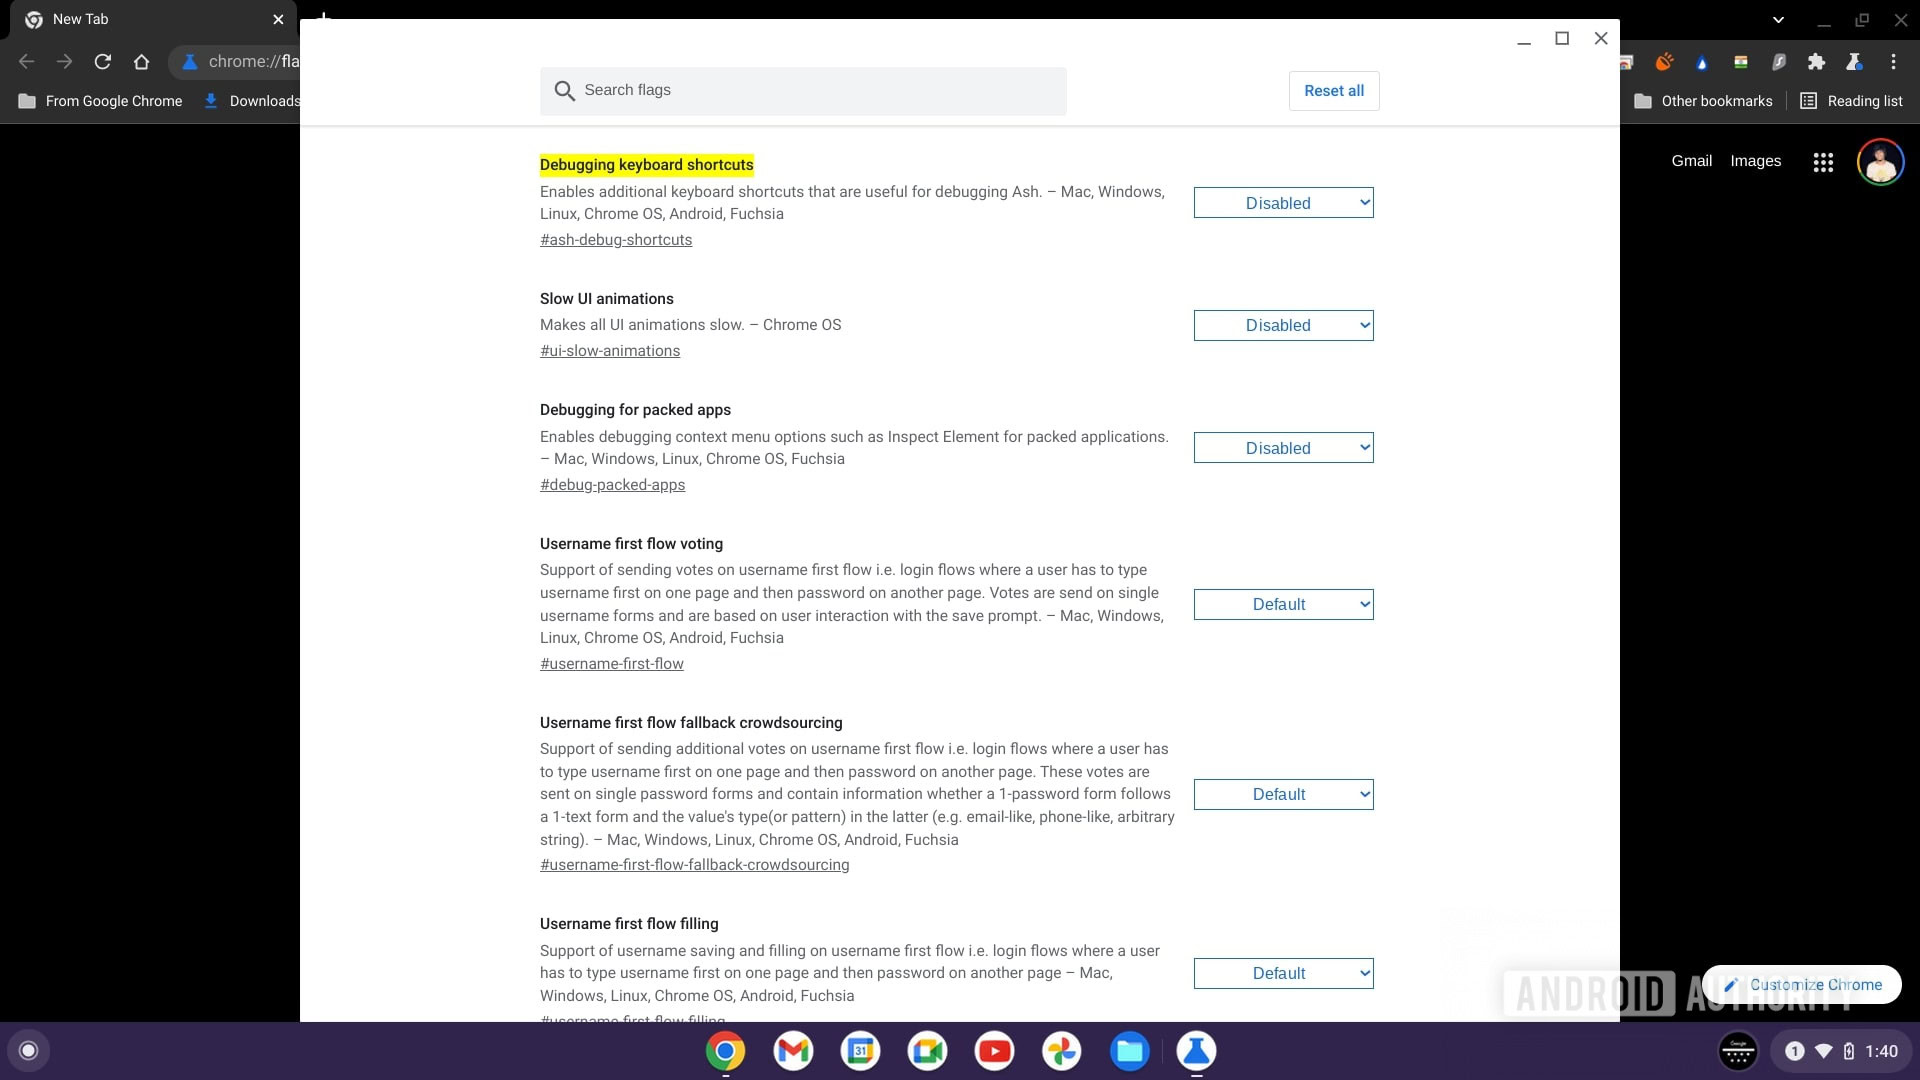Click Reset all button

[x=1333, y=91]
